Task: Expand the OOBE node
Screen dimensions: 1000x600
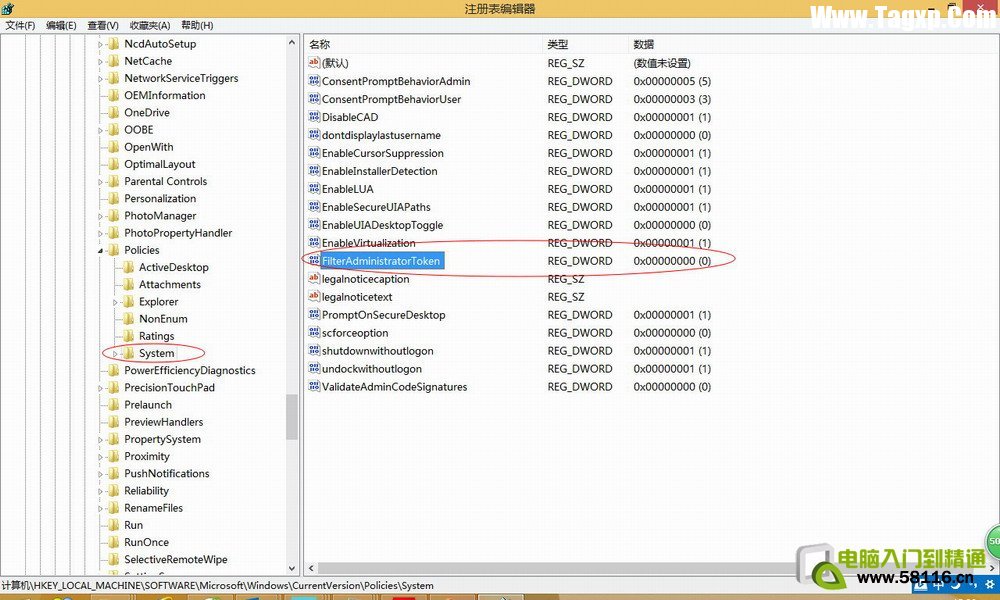Action: point(100,130)
